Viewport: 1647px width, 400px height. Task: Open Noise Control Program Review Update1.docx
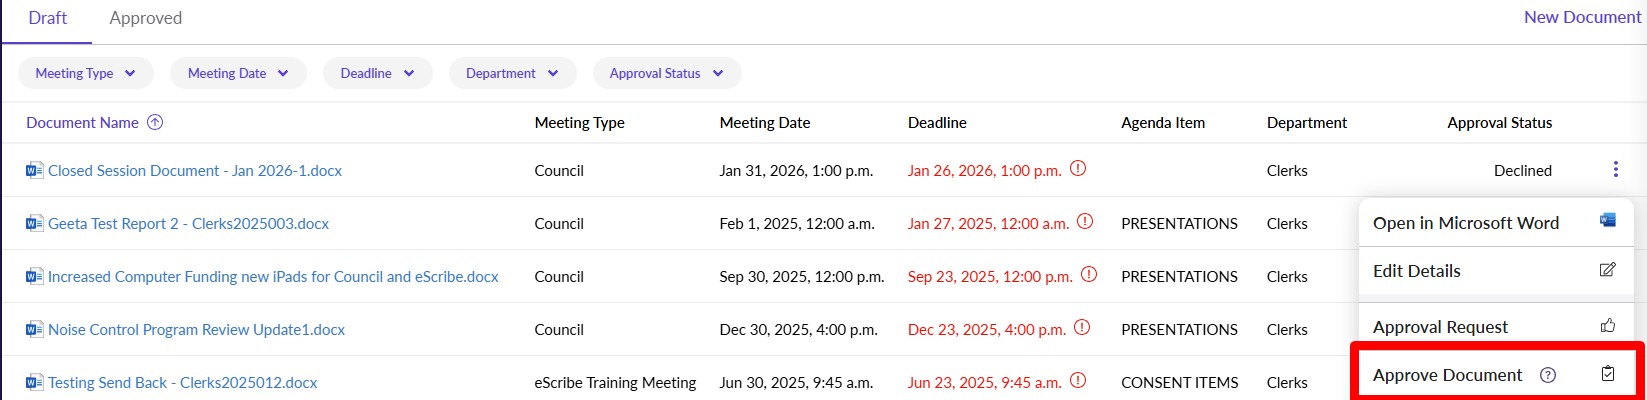(196, 329)
